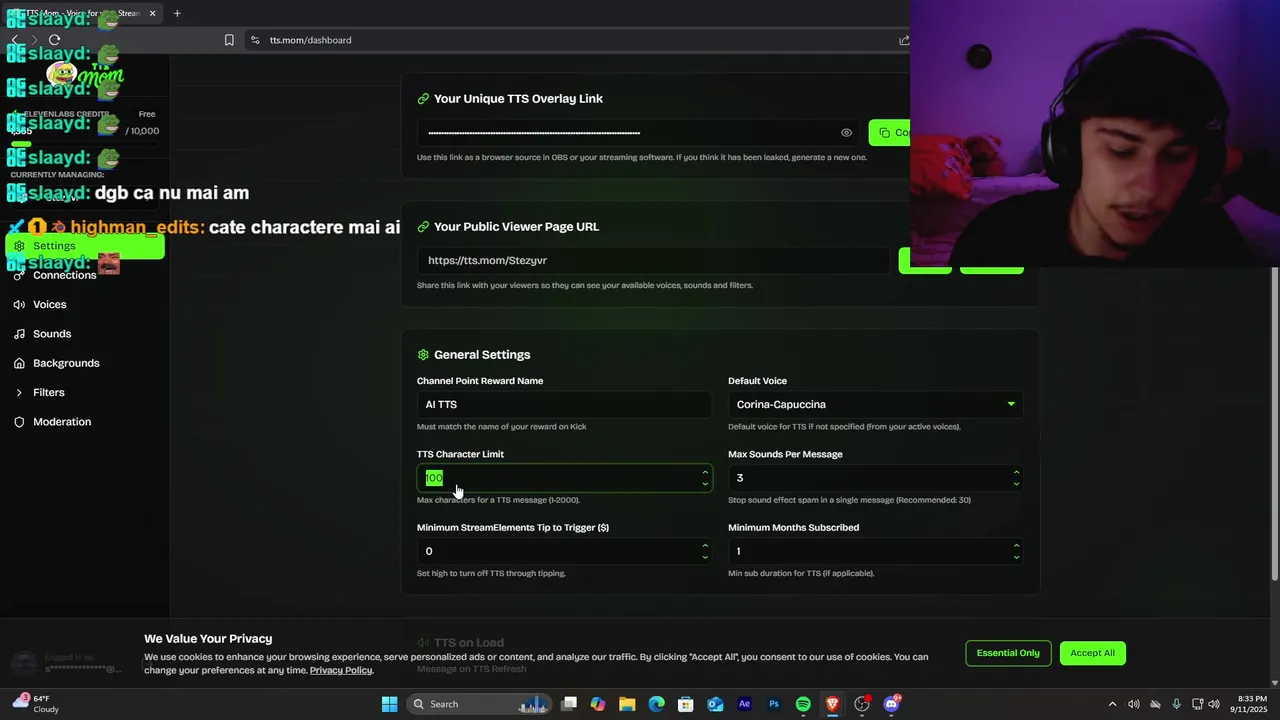
Task: Open Spotify from the taskbar
Action: pyautogui.click(x=803, y=704)
